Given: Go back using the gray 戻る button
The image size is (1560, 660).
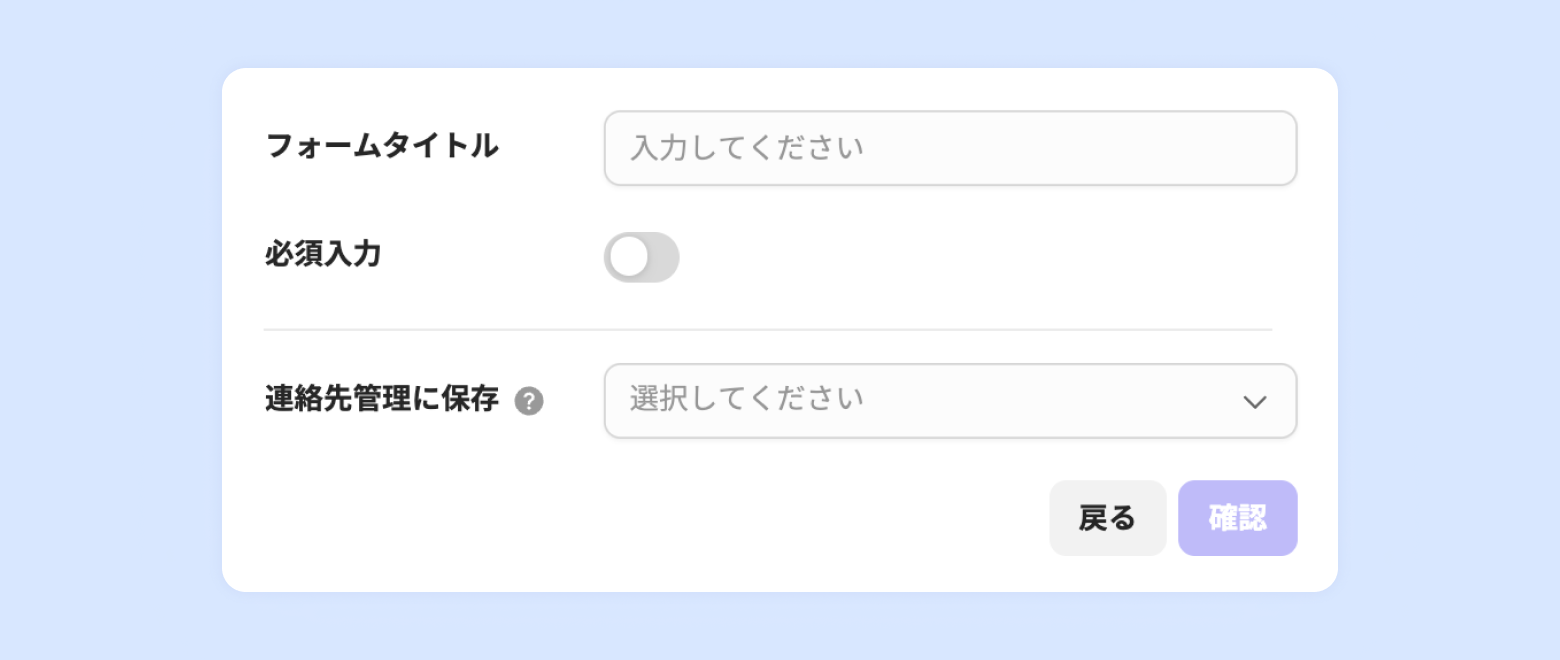Looking at the screenshot, I should pyautogui.click(x=1107, y=518).
